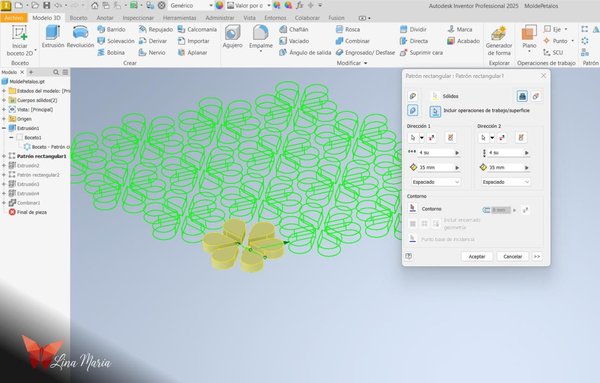Switch to the Boceto ribbon tab
600x383 pixels.
pyautogui.click(x=78, y=18)
